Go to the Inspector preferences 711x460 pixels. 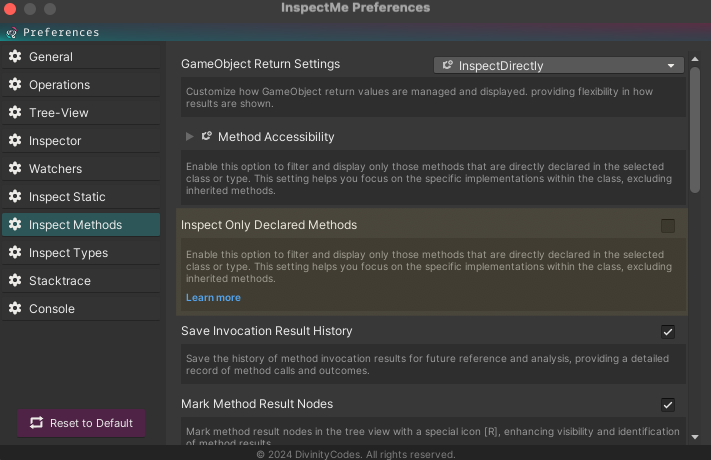(x=81, y=141)
